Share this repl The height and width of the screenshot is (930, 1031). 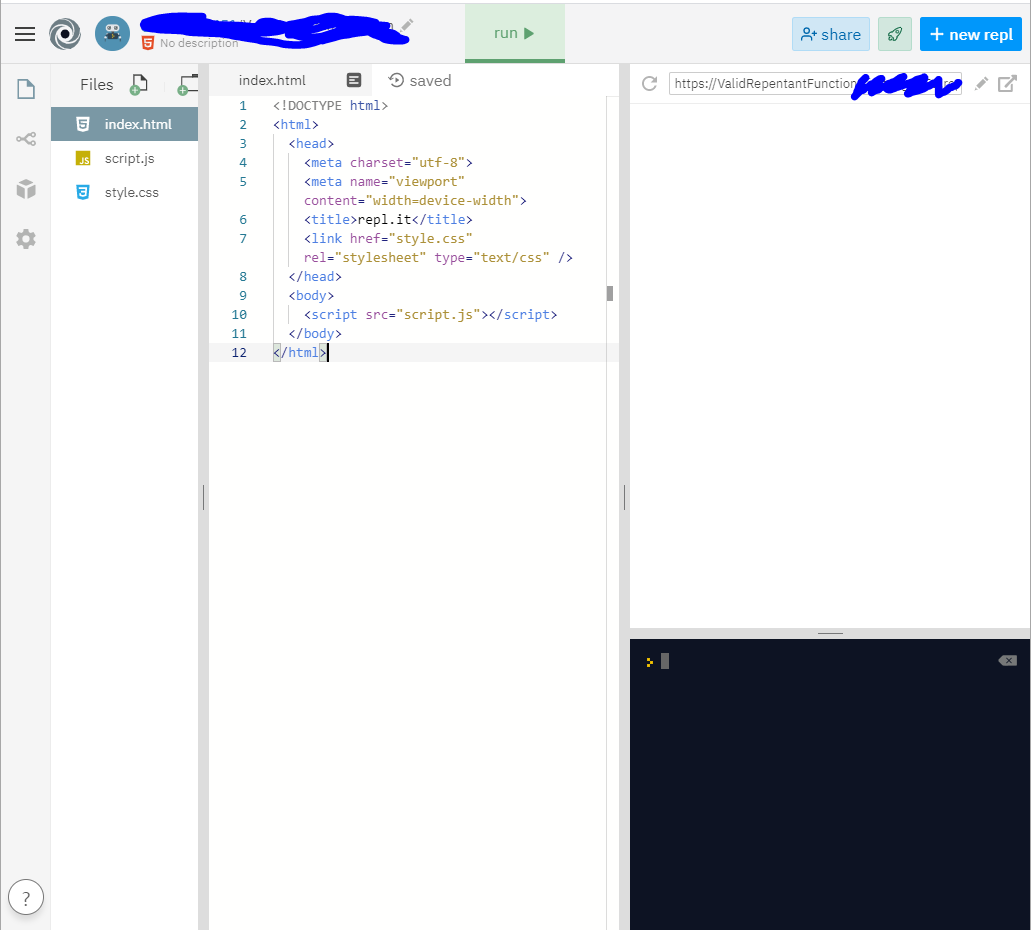(x=830, y=34)
